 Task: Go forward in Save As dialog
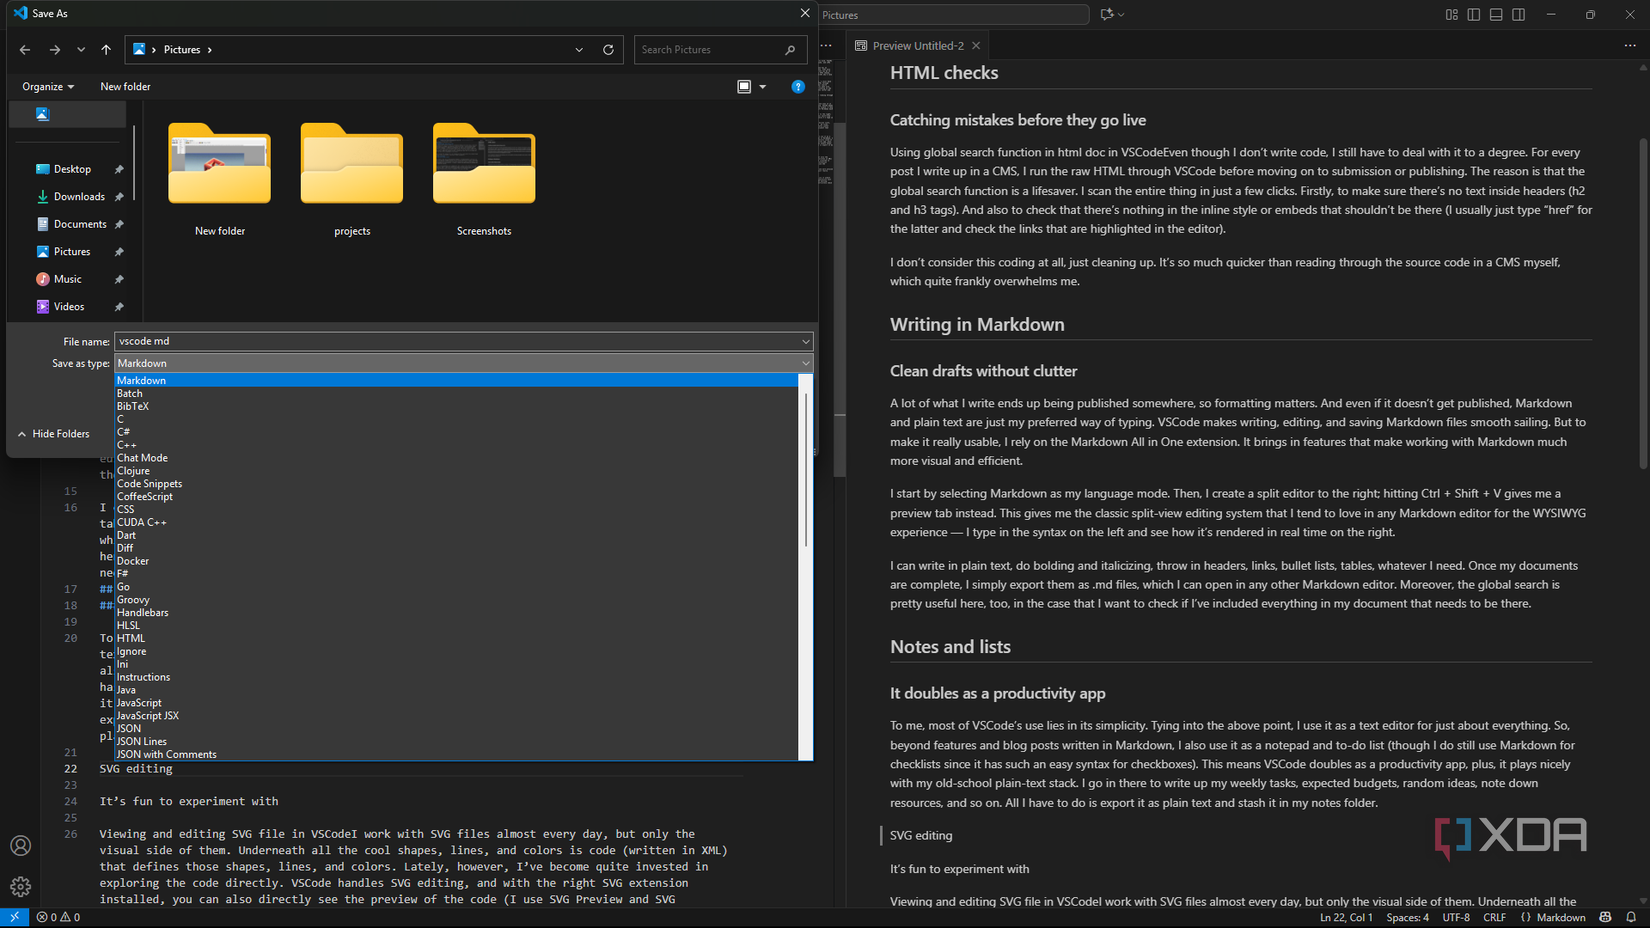point(55,49)
